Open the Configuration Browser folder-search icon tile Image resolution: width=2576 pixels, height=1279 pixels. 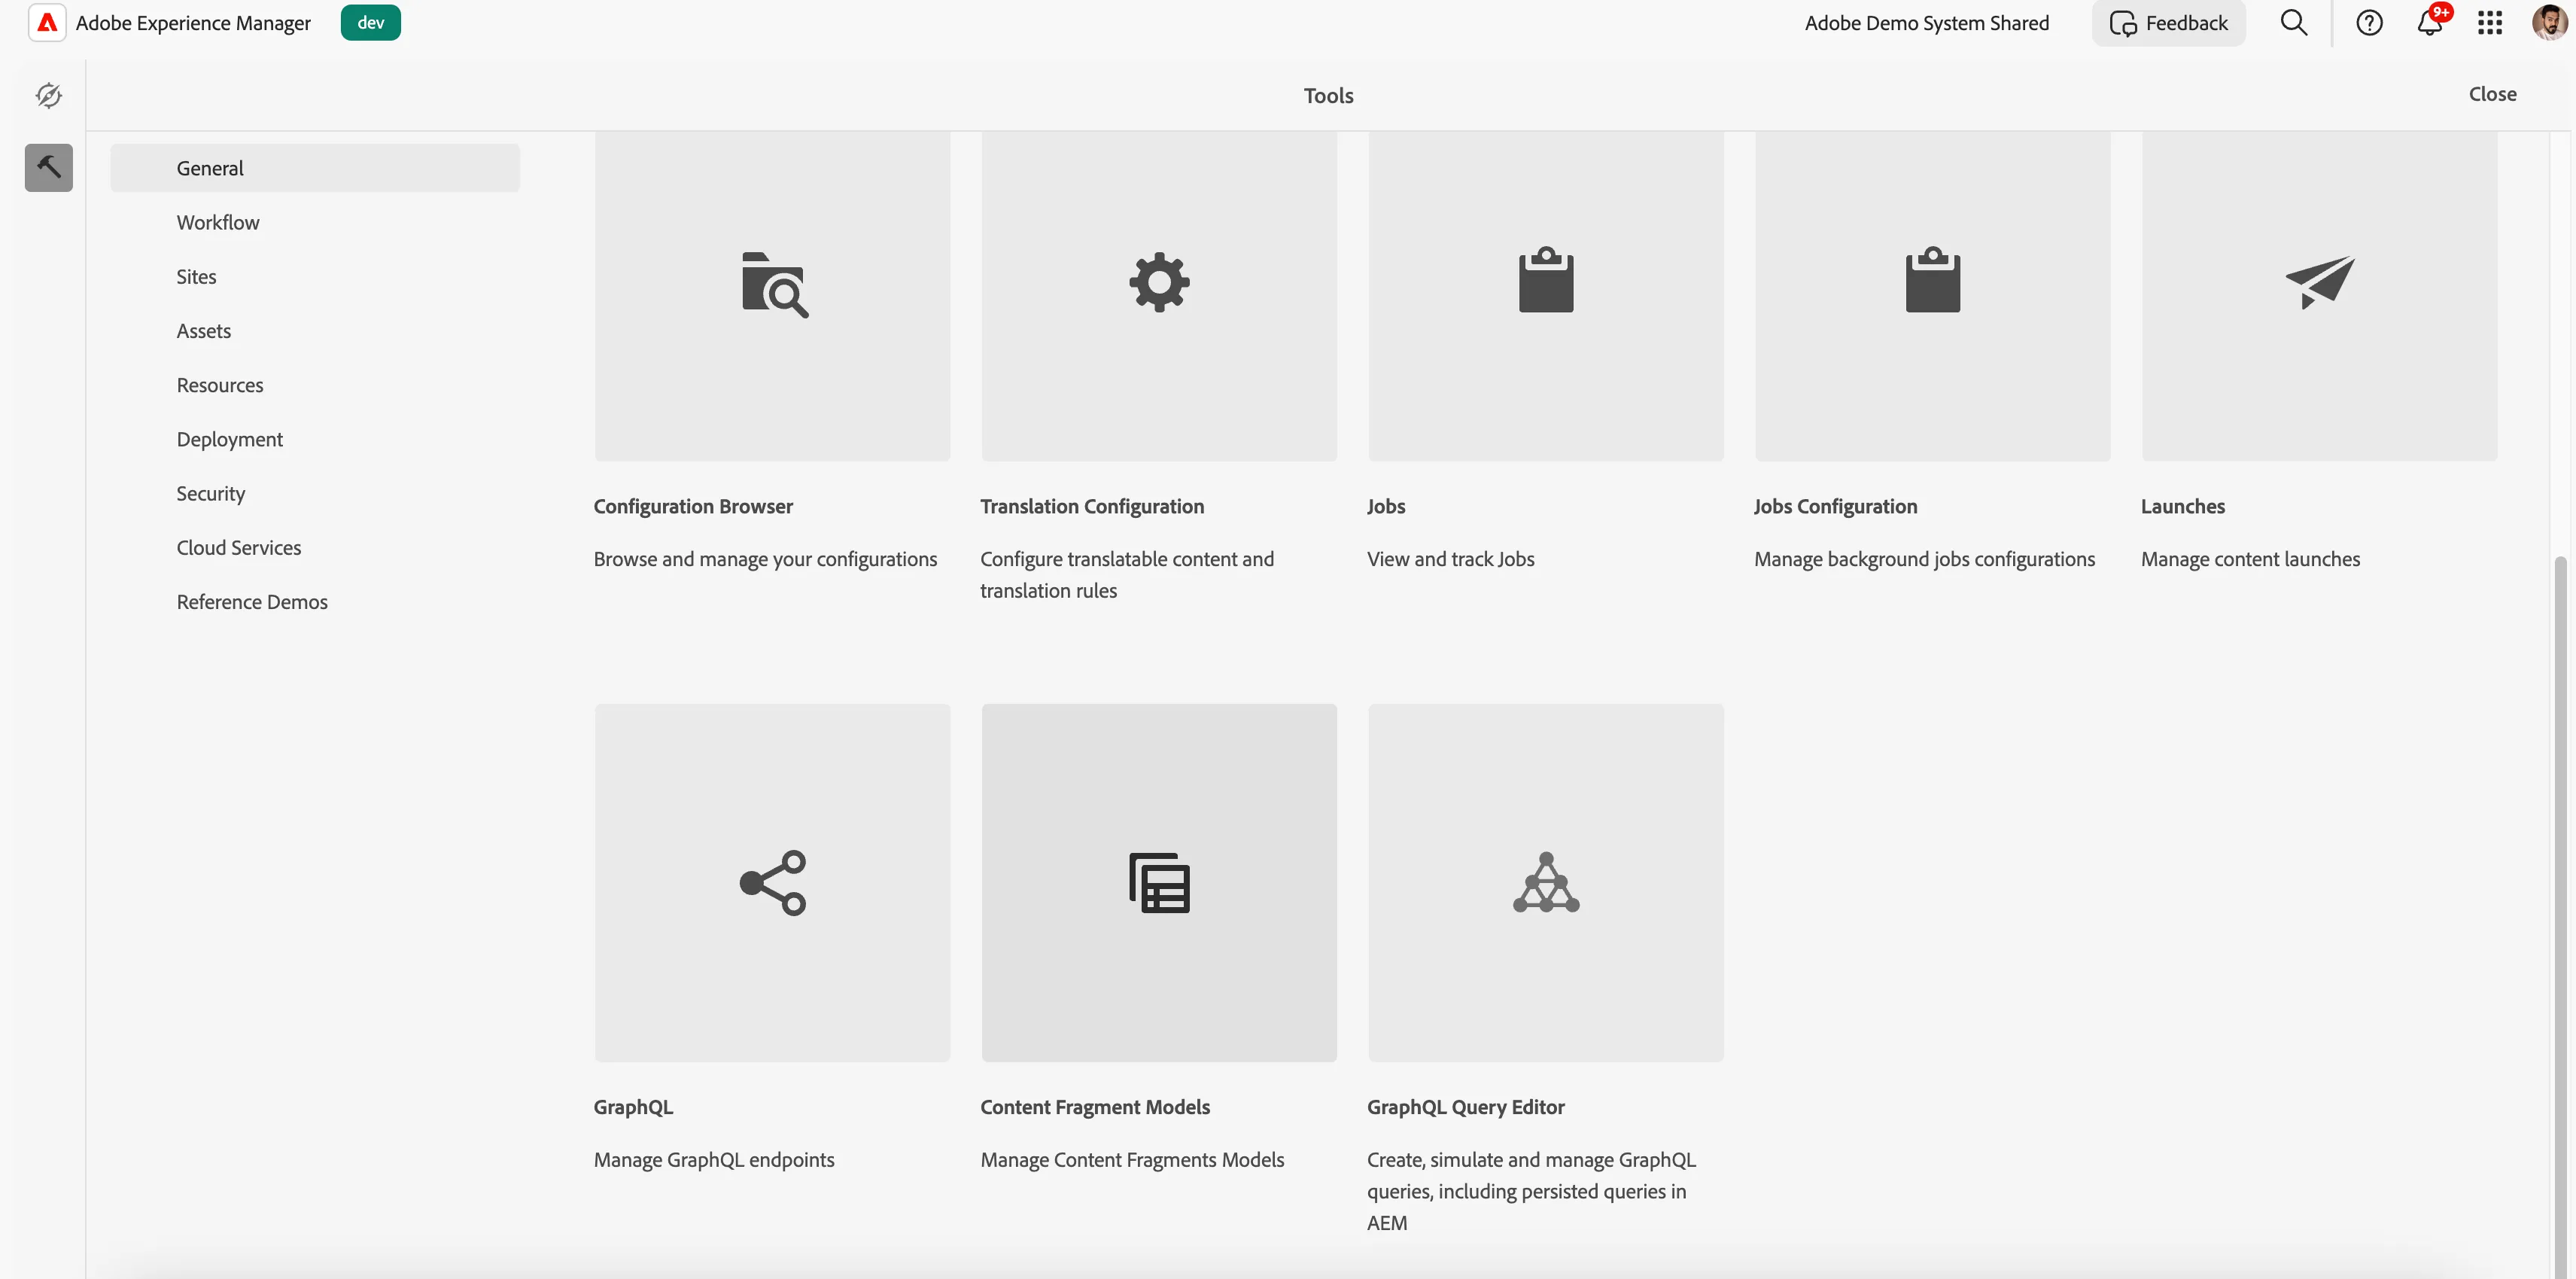[x=772, y=296]
